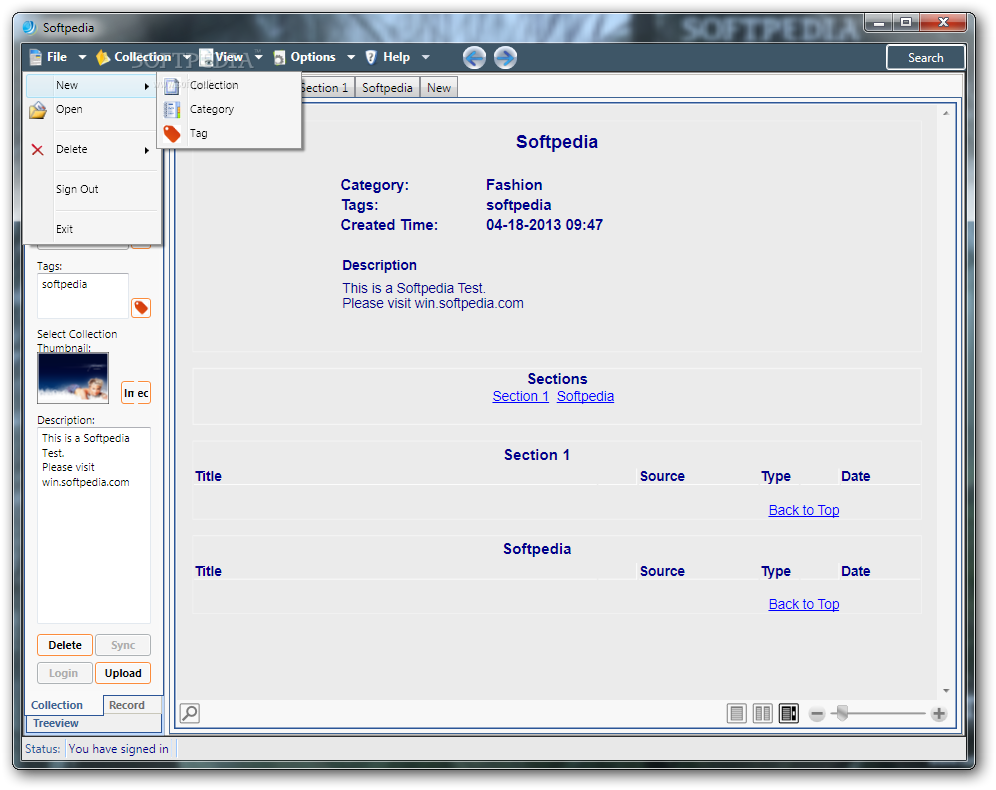
Task: Choose Open from the File menu
Action: [x=69, y=109]
